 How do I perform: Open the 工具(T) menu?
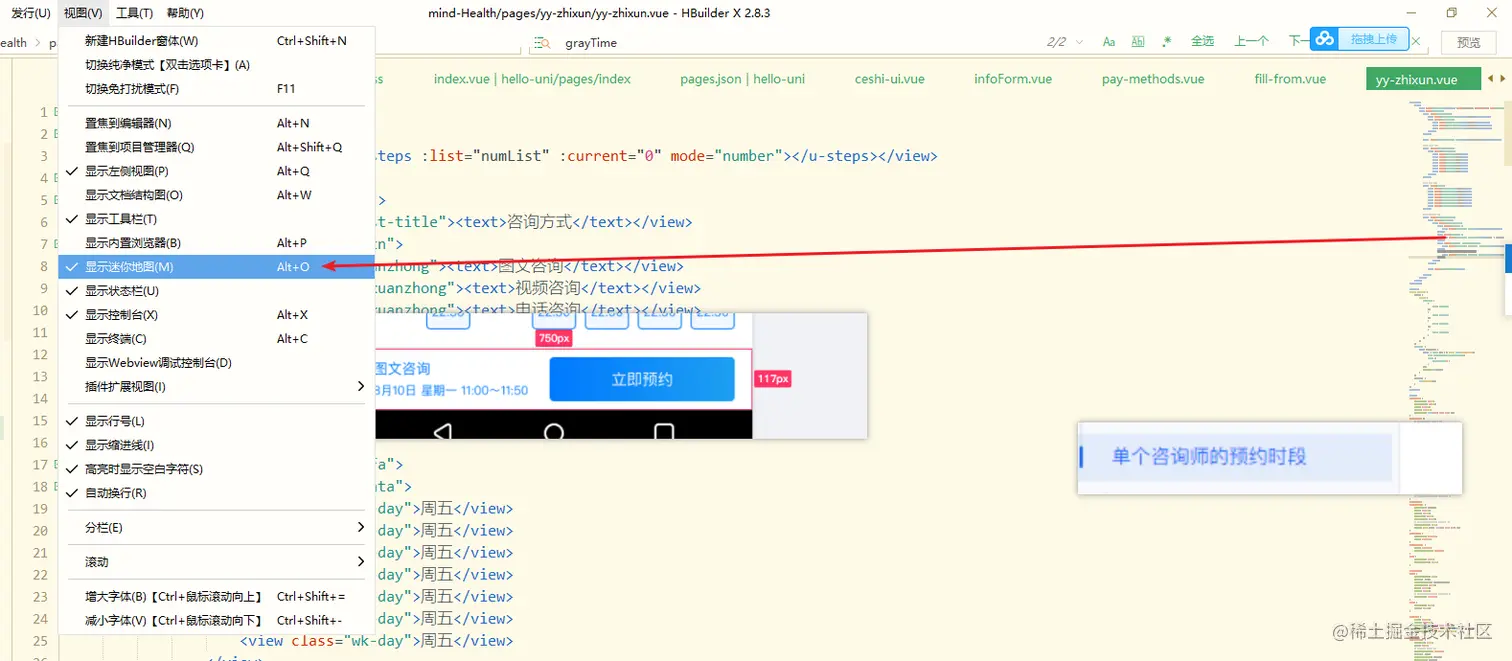click(134, 13)
